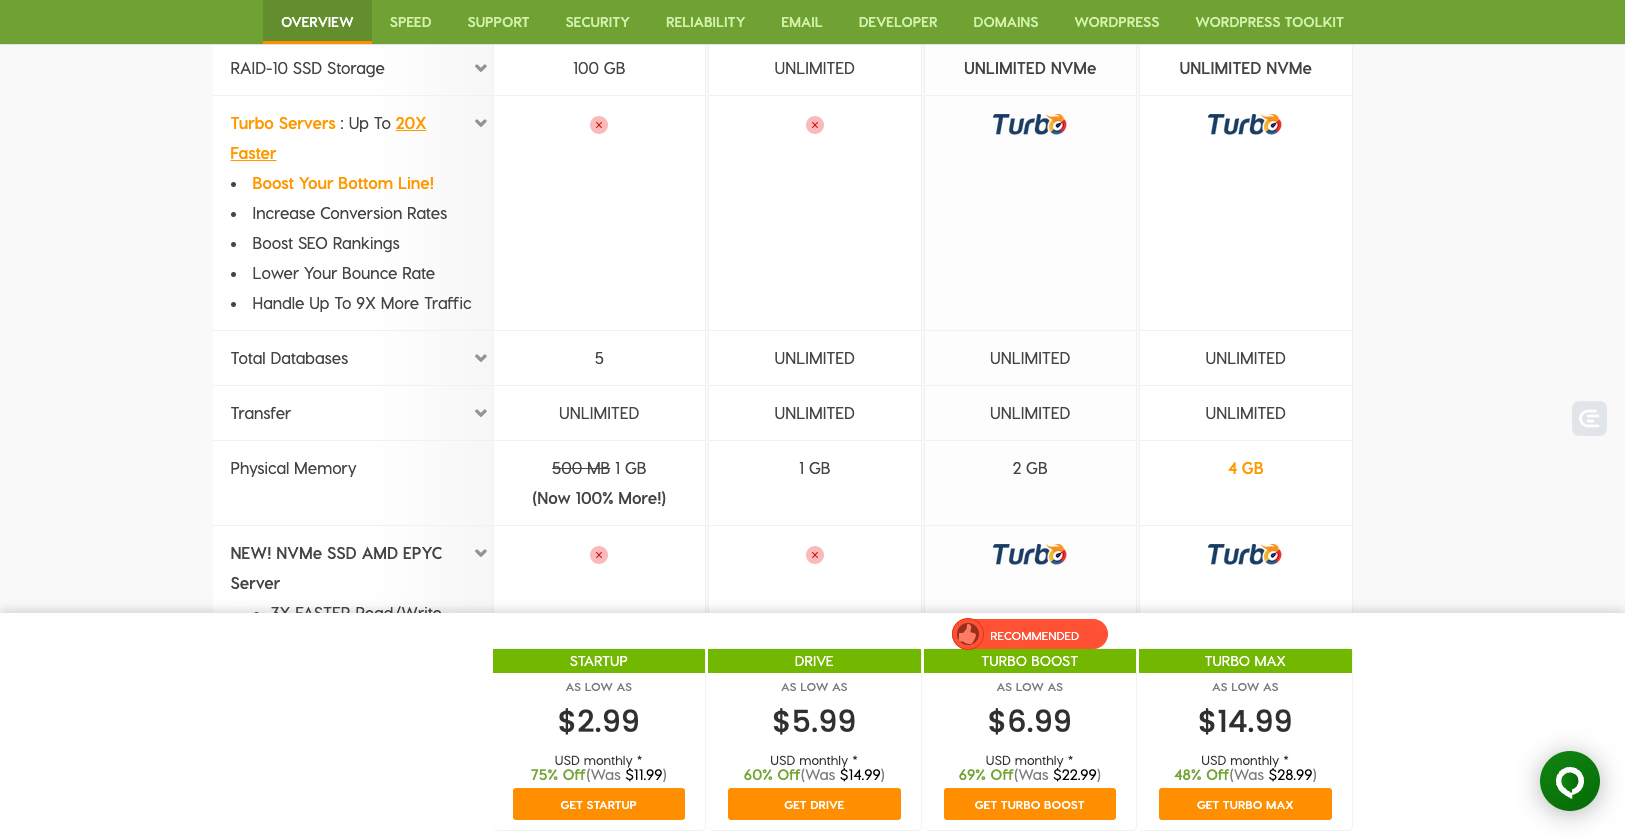Click the 75% Off Startup discount text
This screenshot has height=836, width=1625.
click(x=558, y=775)
